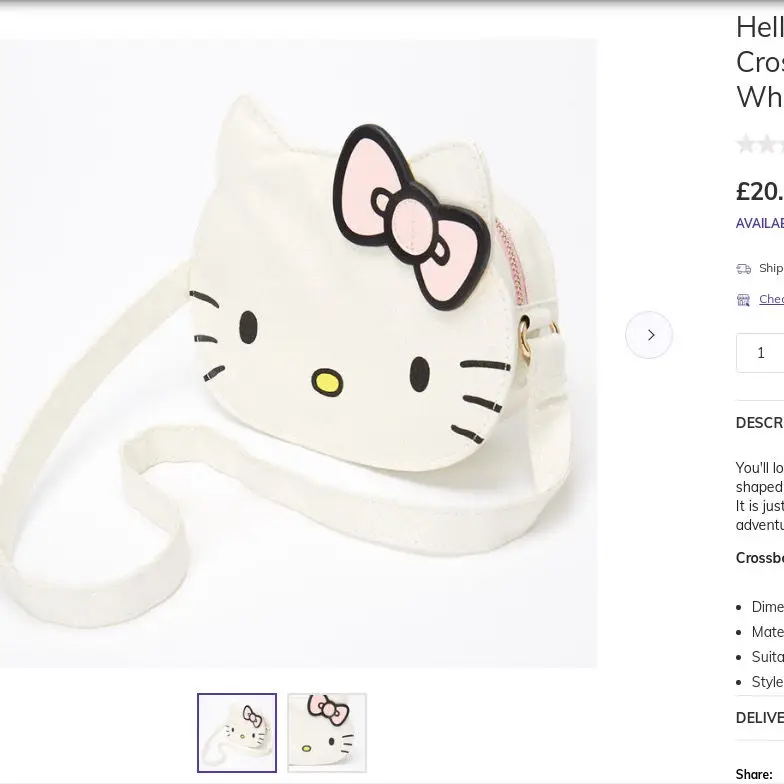This screenshot has height=784, width=784.
Task: Open the main Hello Kitty bag image
Action: (298, 353)
